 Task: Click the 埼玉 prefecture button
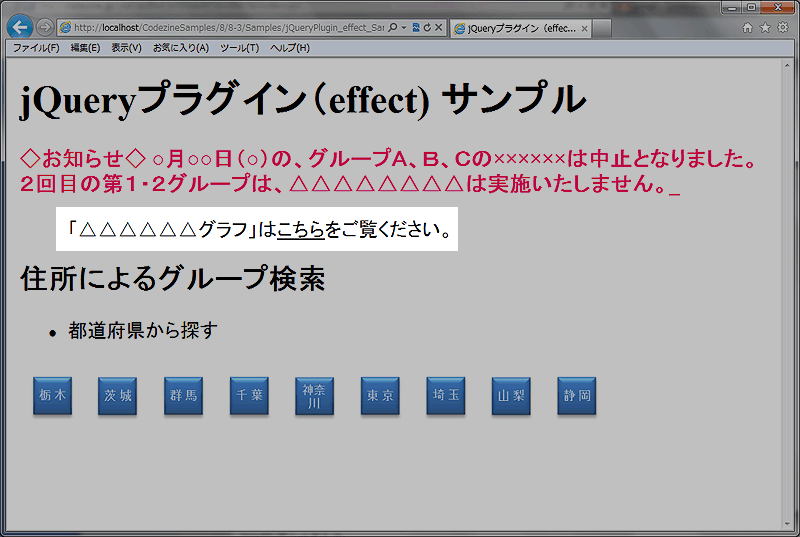point(446,396)
